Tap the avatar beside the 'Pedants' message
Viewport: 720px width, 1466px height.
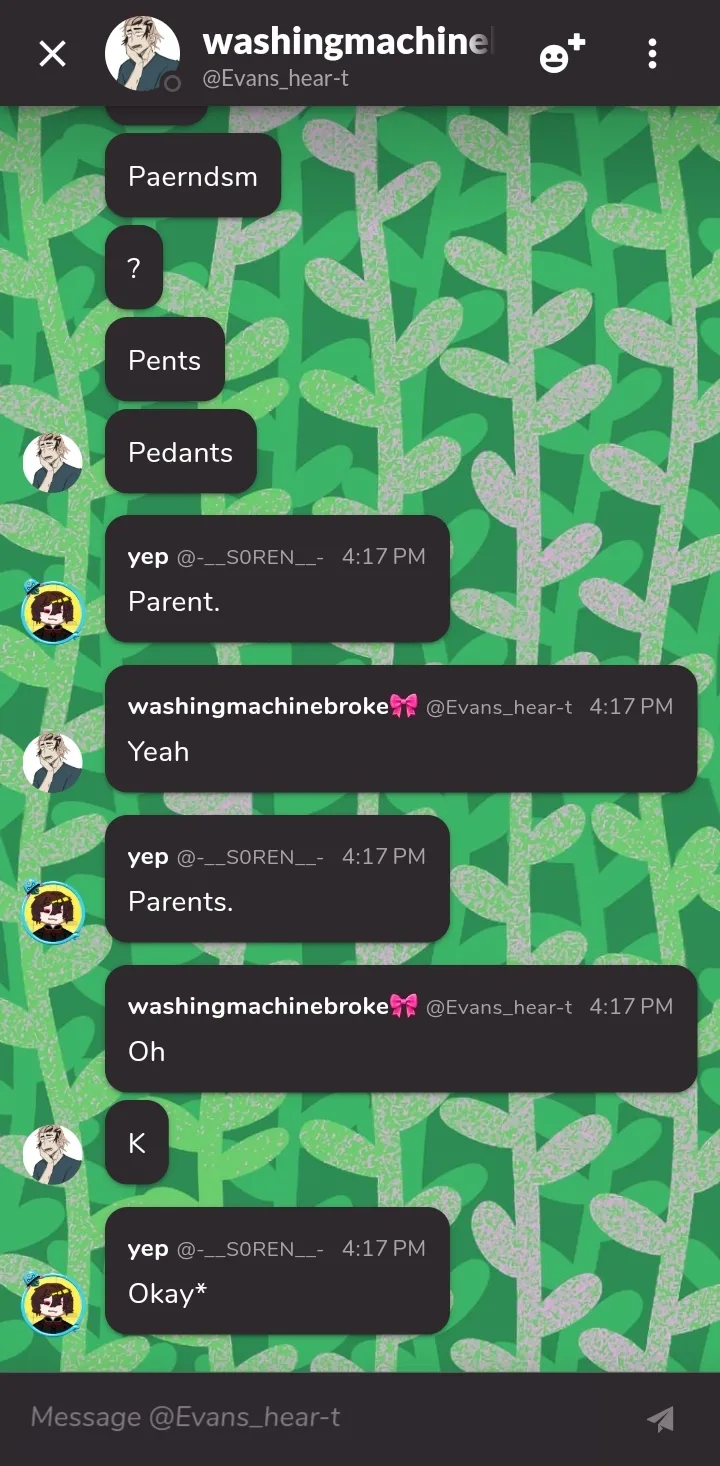(52, 462)
